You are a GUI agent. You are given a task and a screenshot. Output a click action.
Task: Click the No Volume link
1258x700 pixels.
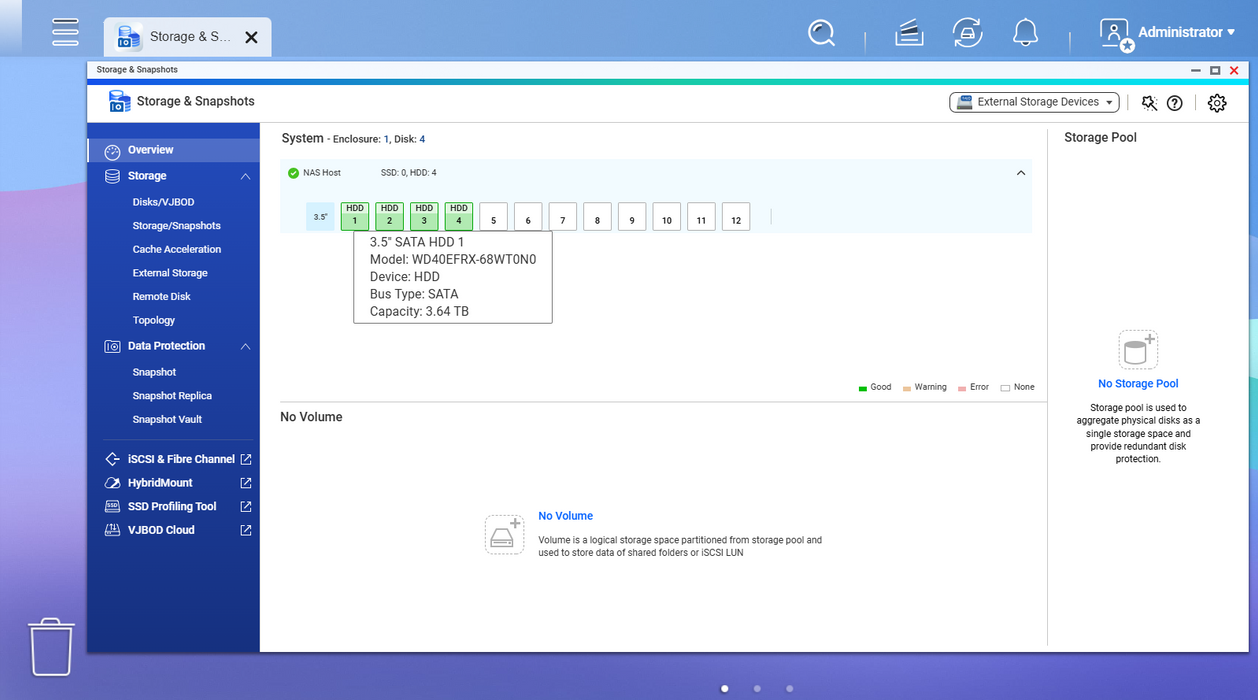click(x=565, y=516)
